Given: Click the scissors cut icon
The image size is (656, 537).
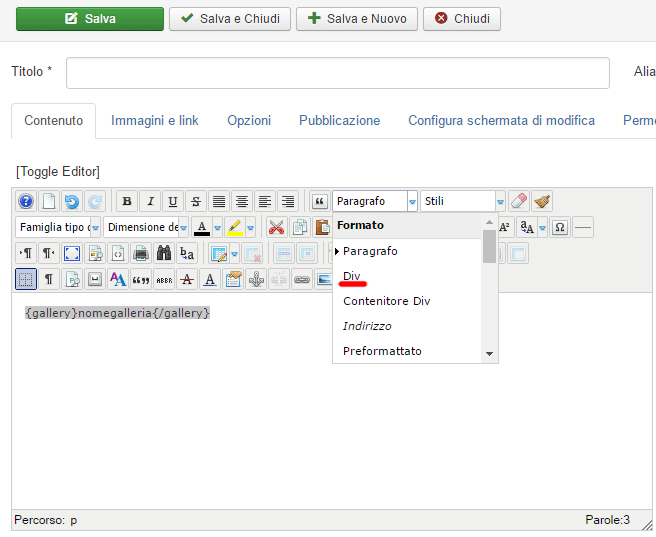Looking at the screenshot, I should [x=275, y=227].
